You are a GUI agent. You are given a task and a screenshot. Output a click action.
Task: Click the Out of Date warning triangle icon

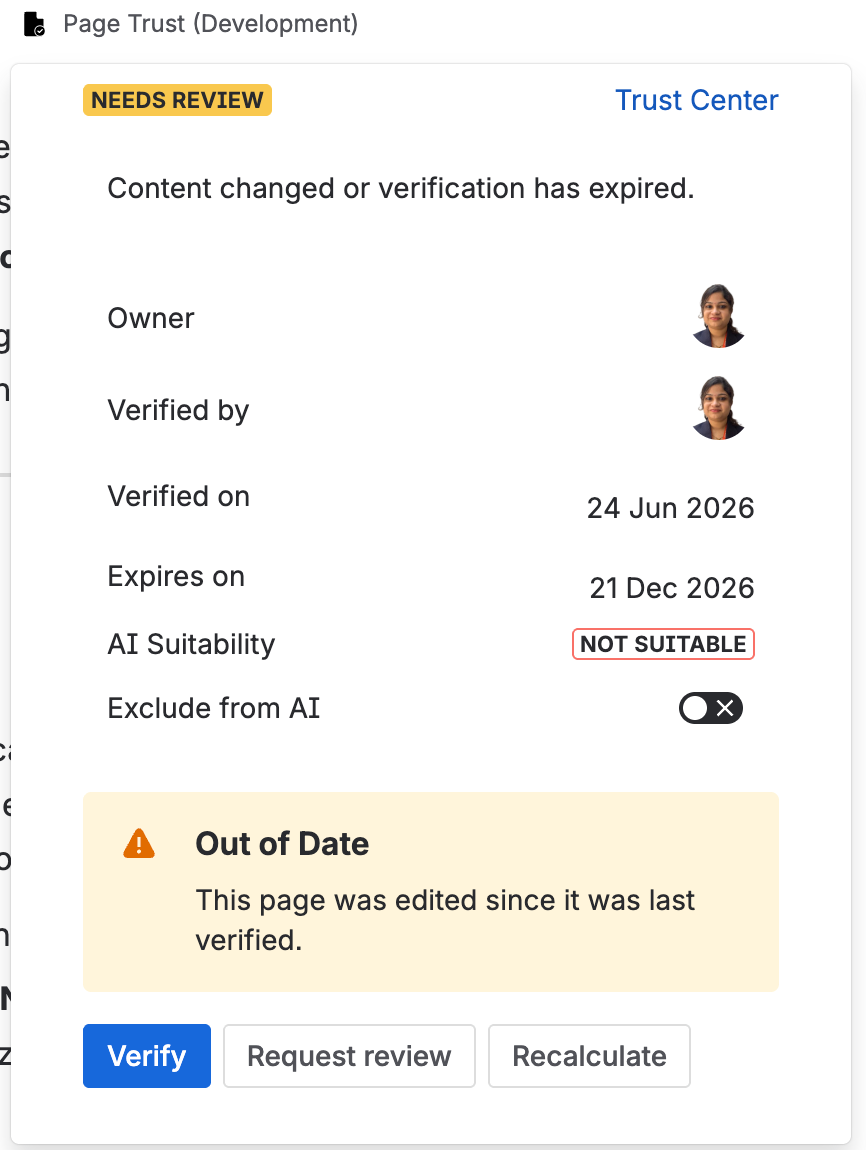point(139,843)
